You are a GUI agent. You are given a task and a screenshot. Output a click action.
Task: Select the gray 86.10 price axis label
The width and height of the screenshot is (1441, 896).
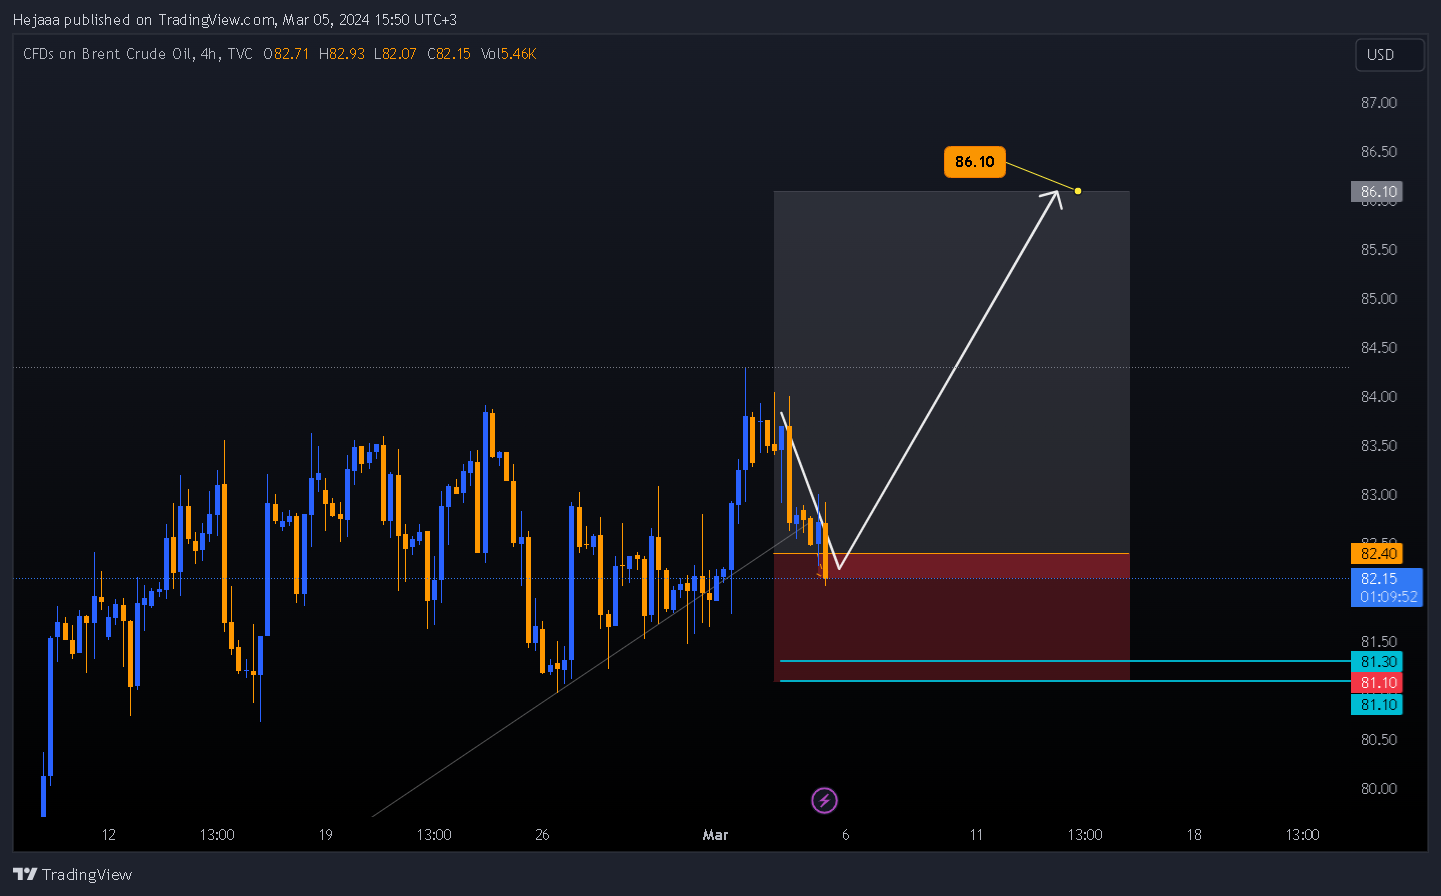click(1377, 191)
